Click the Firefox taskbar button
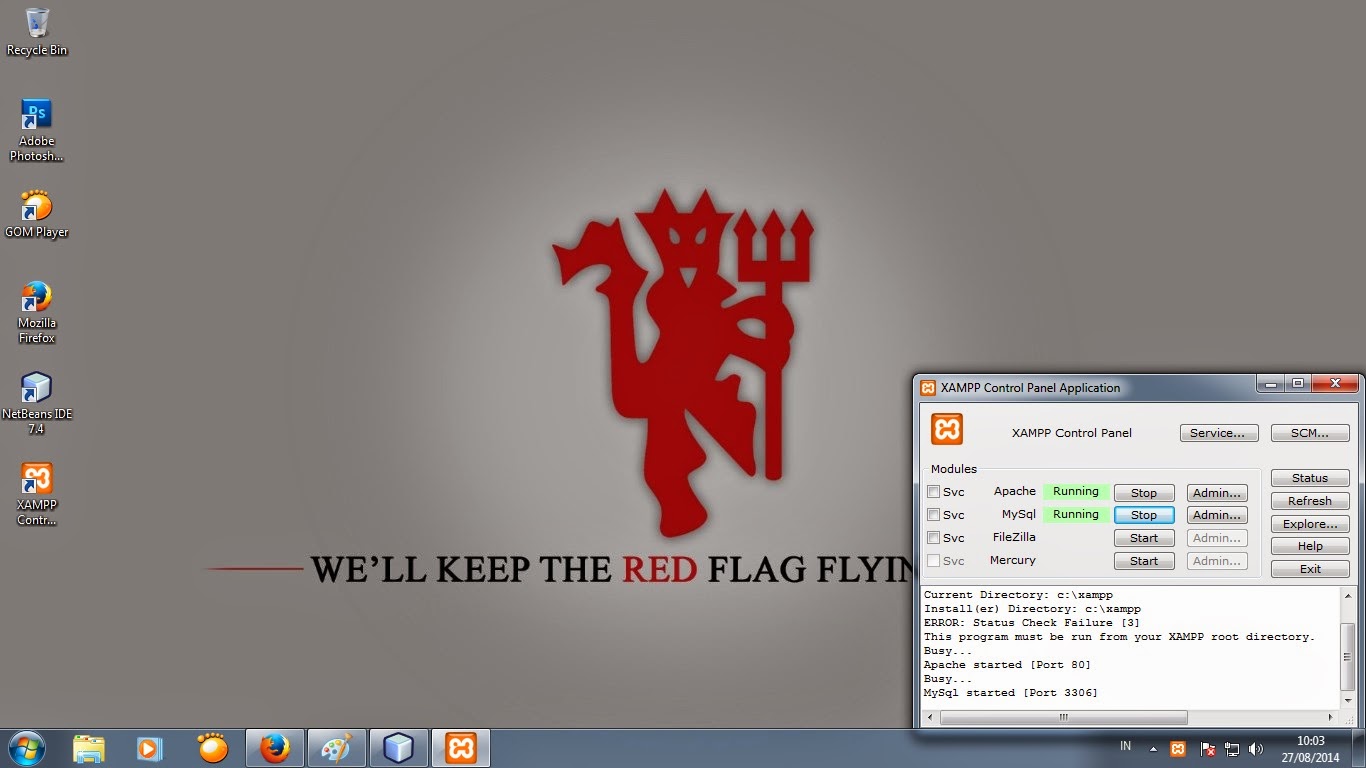 pos(274,748)
